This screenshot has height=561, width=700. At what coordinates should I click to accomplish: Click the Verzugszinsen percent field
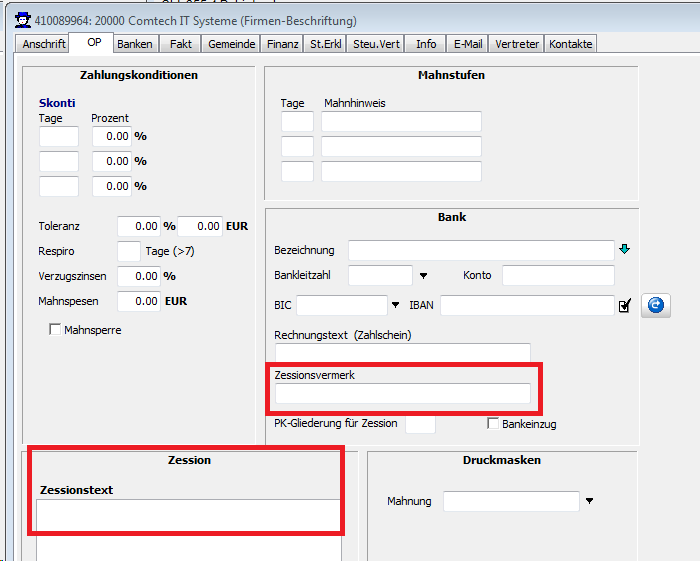(x=139, y=276)
